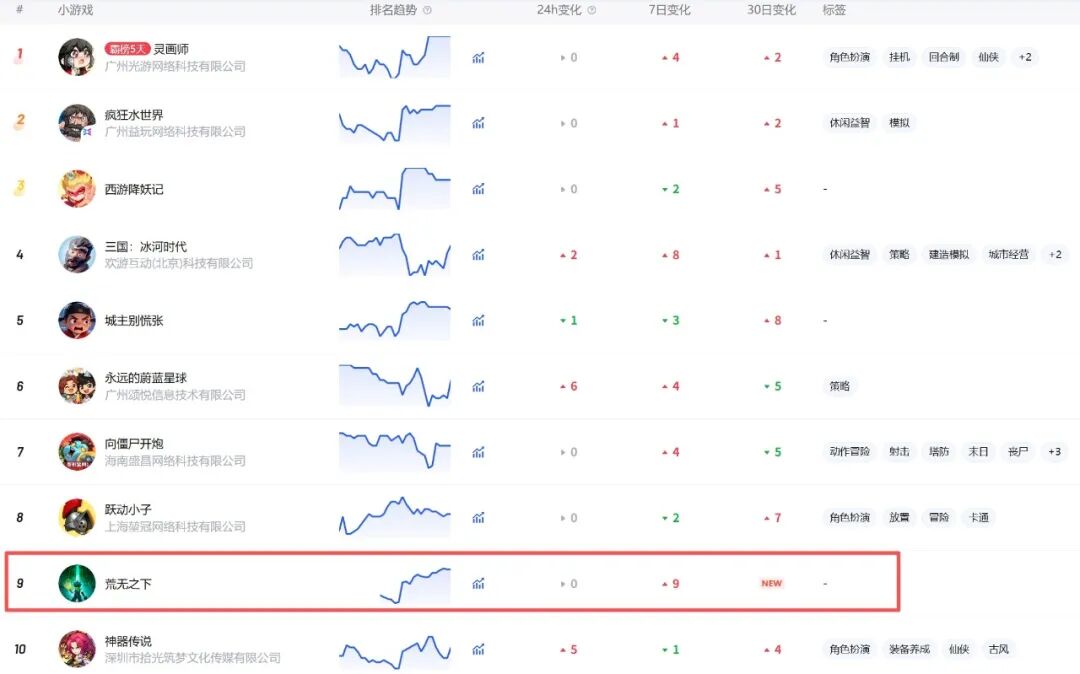Open the 三国：冰河时代 title link

coord(145,246)
